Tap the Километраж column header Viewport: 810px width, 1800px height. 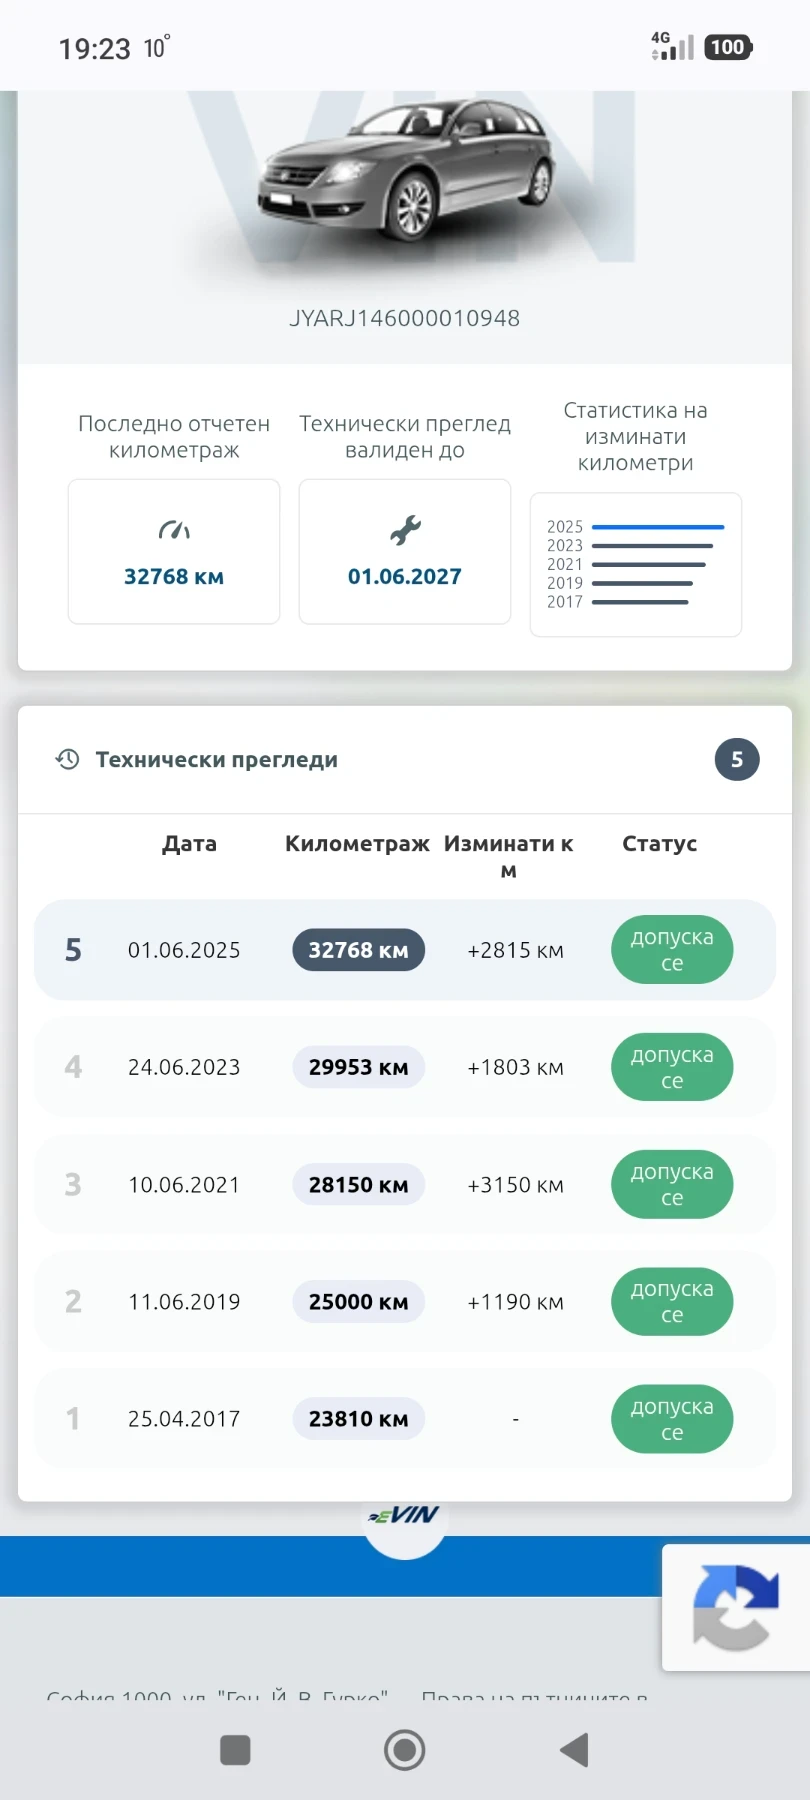coord(358,843)
